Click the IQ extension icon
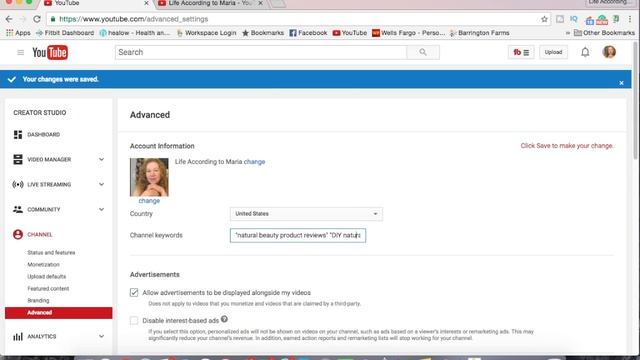 573,19
